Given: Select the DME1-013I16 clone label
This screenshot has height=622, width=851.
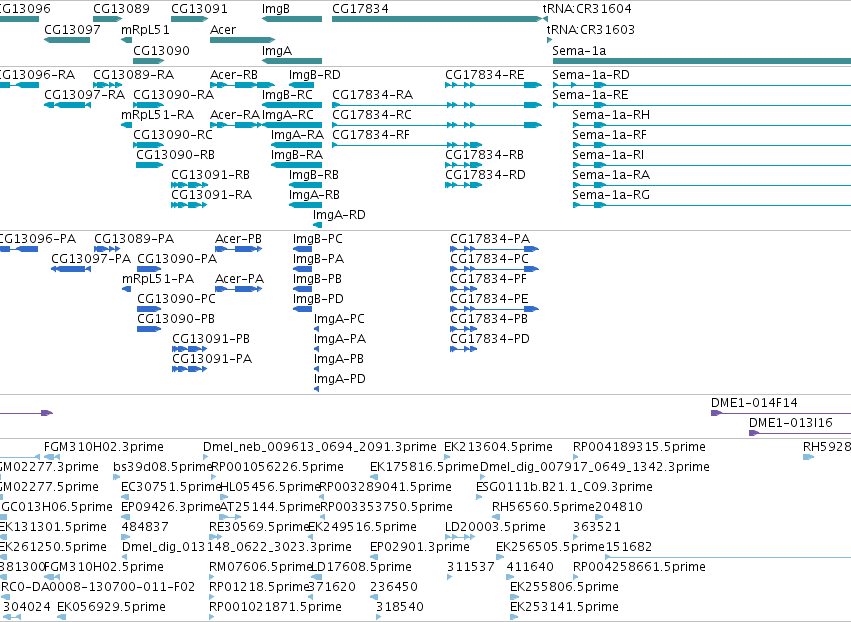Looking at the screenshot, I should tap(790, 423).
